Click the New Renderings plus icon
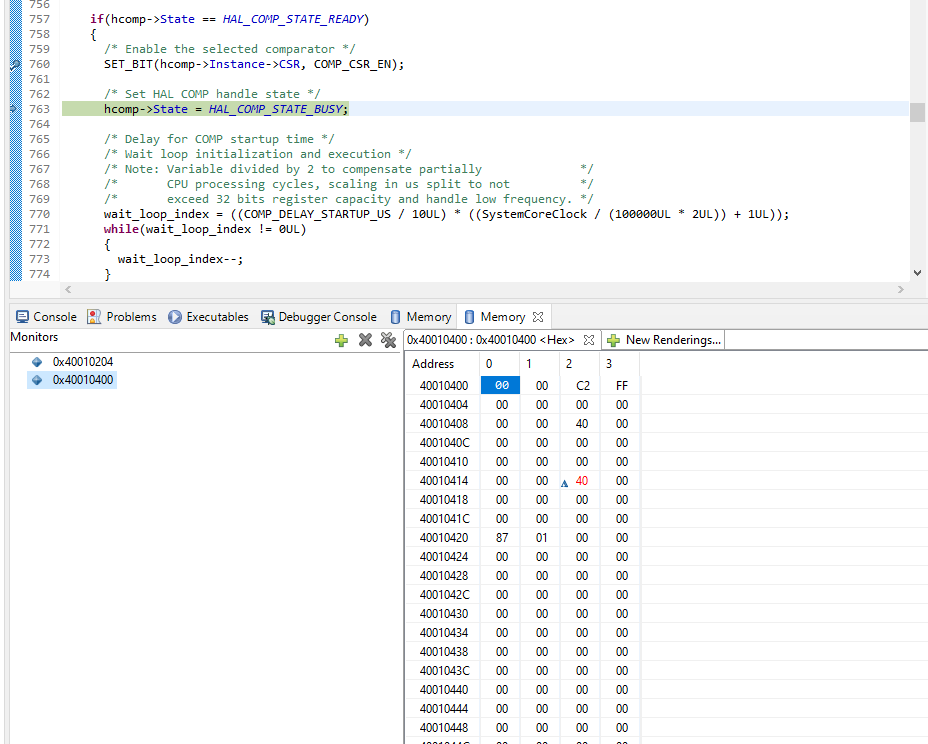Screen dimensions: 928x744 (613, 340)
